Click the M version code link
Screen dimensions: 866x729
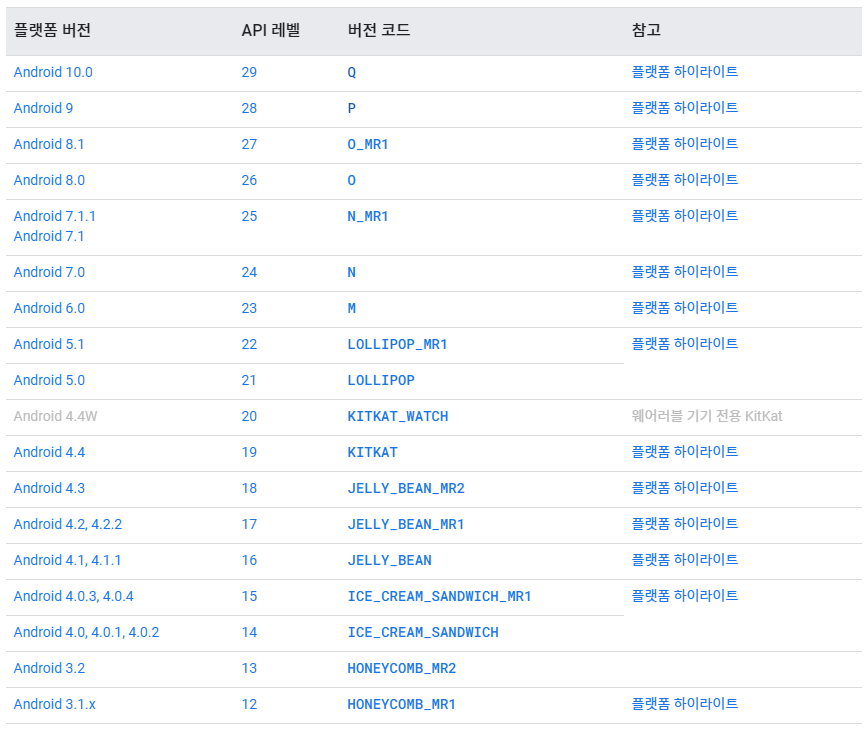(352, 308)
